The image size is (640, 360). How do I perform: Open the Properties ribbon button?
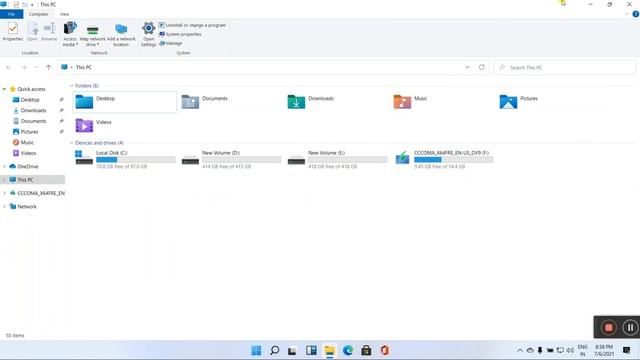pyautogui.click(x=13, y=32)
